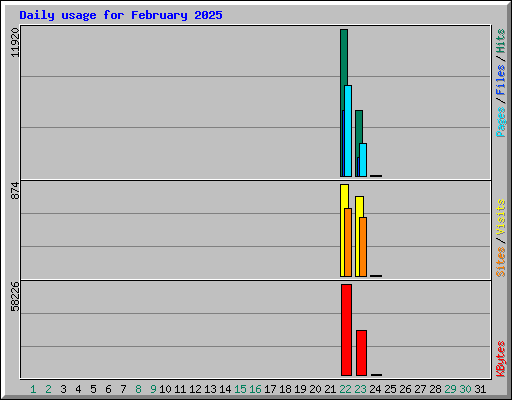The width and height of the screenshot is (512, 400).
Task: Click the red KBytes bar for day 22
Action: (346, 330)
